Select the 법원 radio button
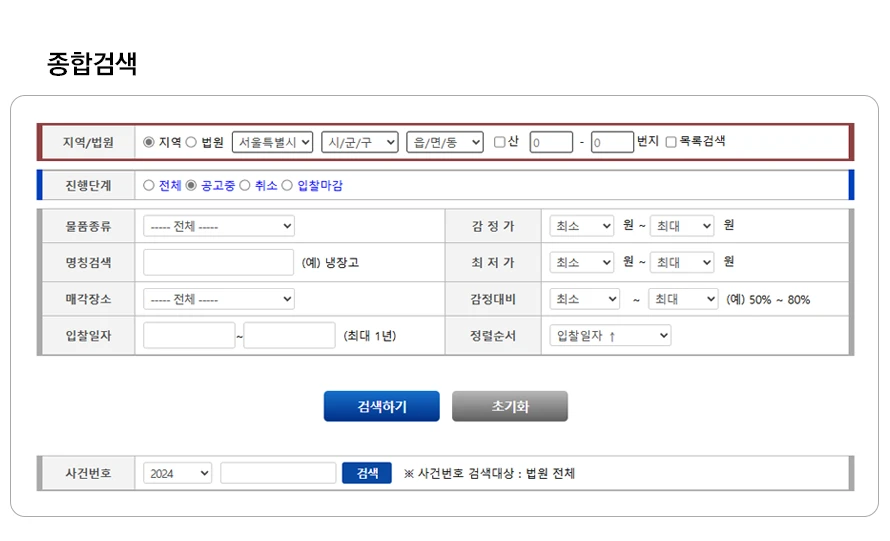The image size is (890, 541). point(191,142)
